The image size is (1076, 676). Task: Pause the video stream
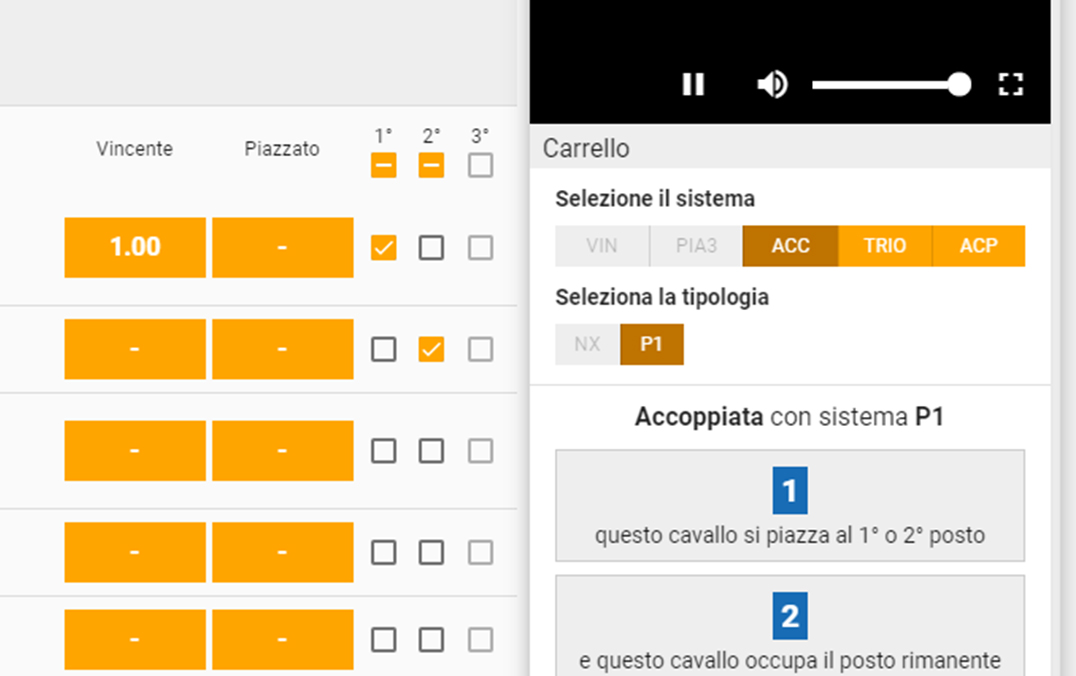693,84
